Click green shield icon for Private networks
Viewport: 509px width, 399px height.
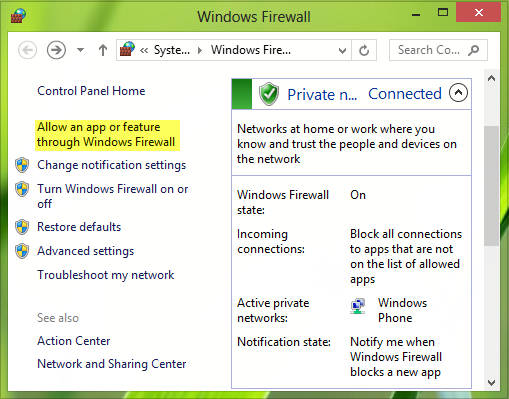(269, 94)
